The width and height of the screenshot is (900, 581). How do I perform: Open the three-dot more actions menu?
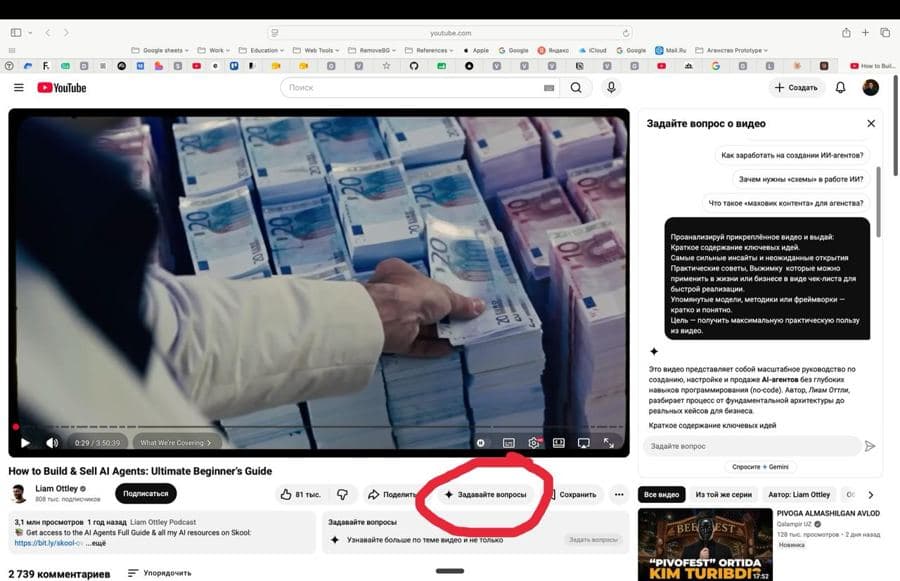(619, 494)
